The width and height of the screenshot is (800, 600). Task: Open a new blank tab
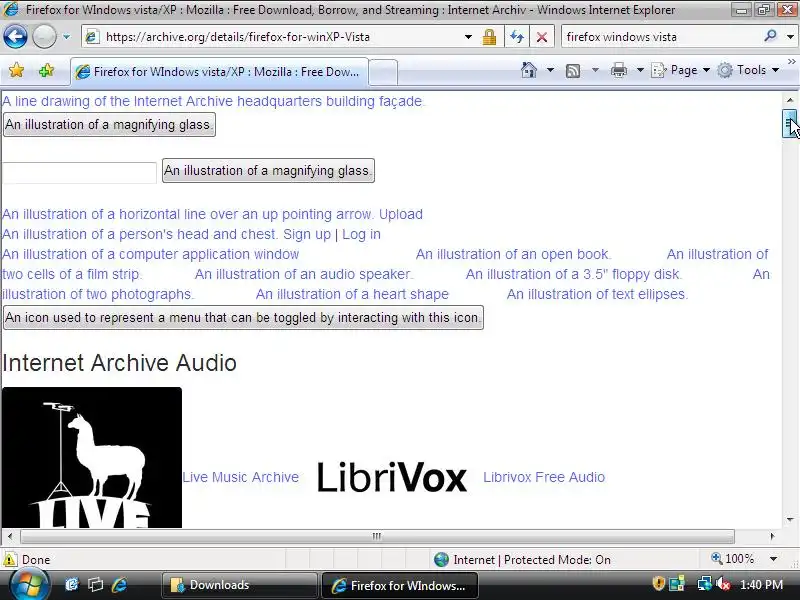point(383,72)
